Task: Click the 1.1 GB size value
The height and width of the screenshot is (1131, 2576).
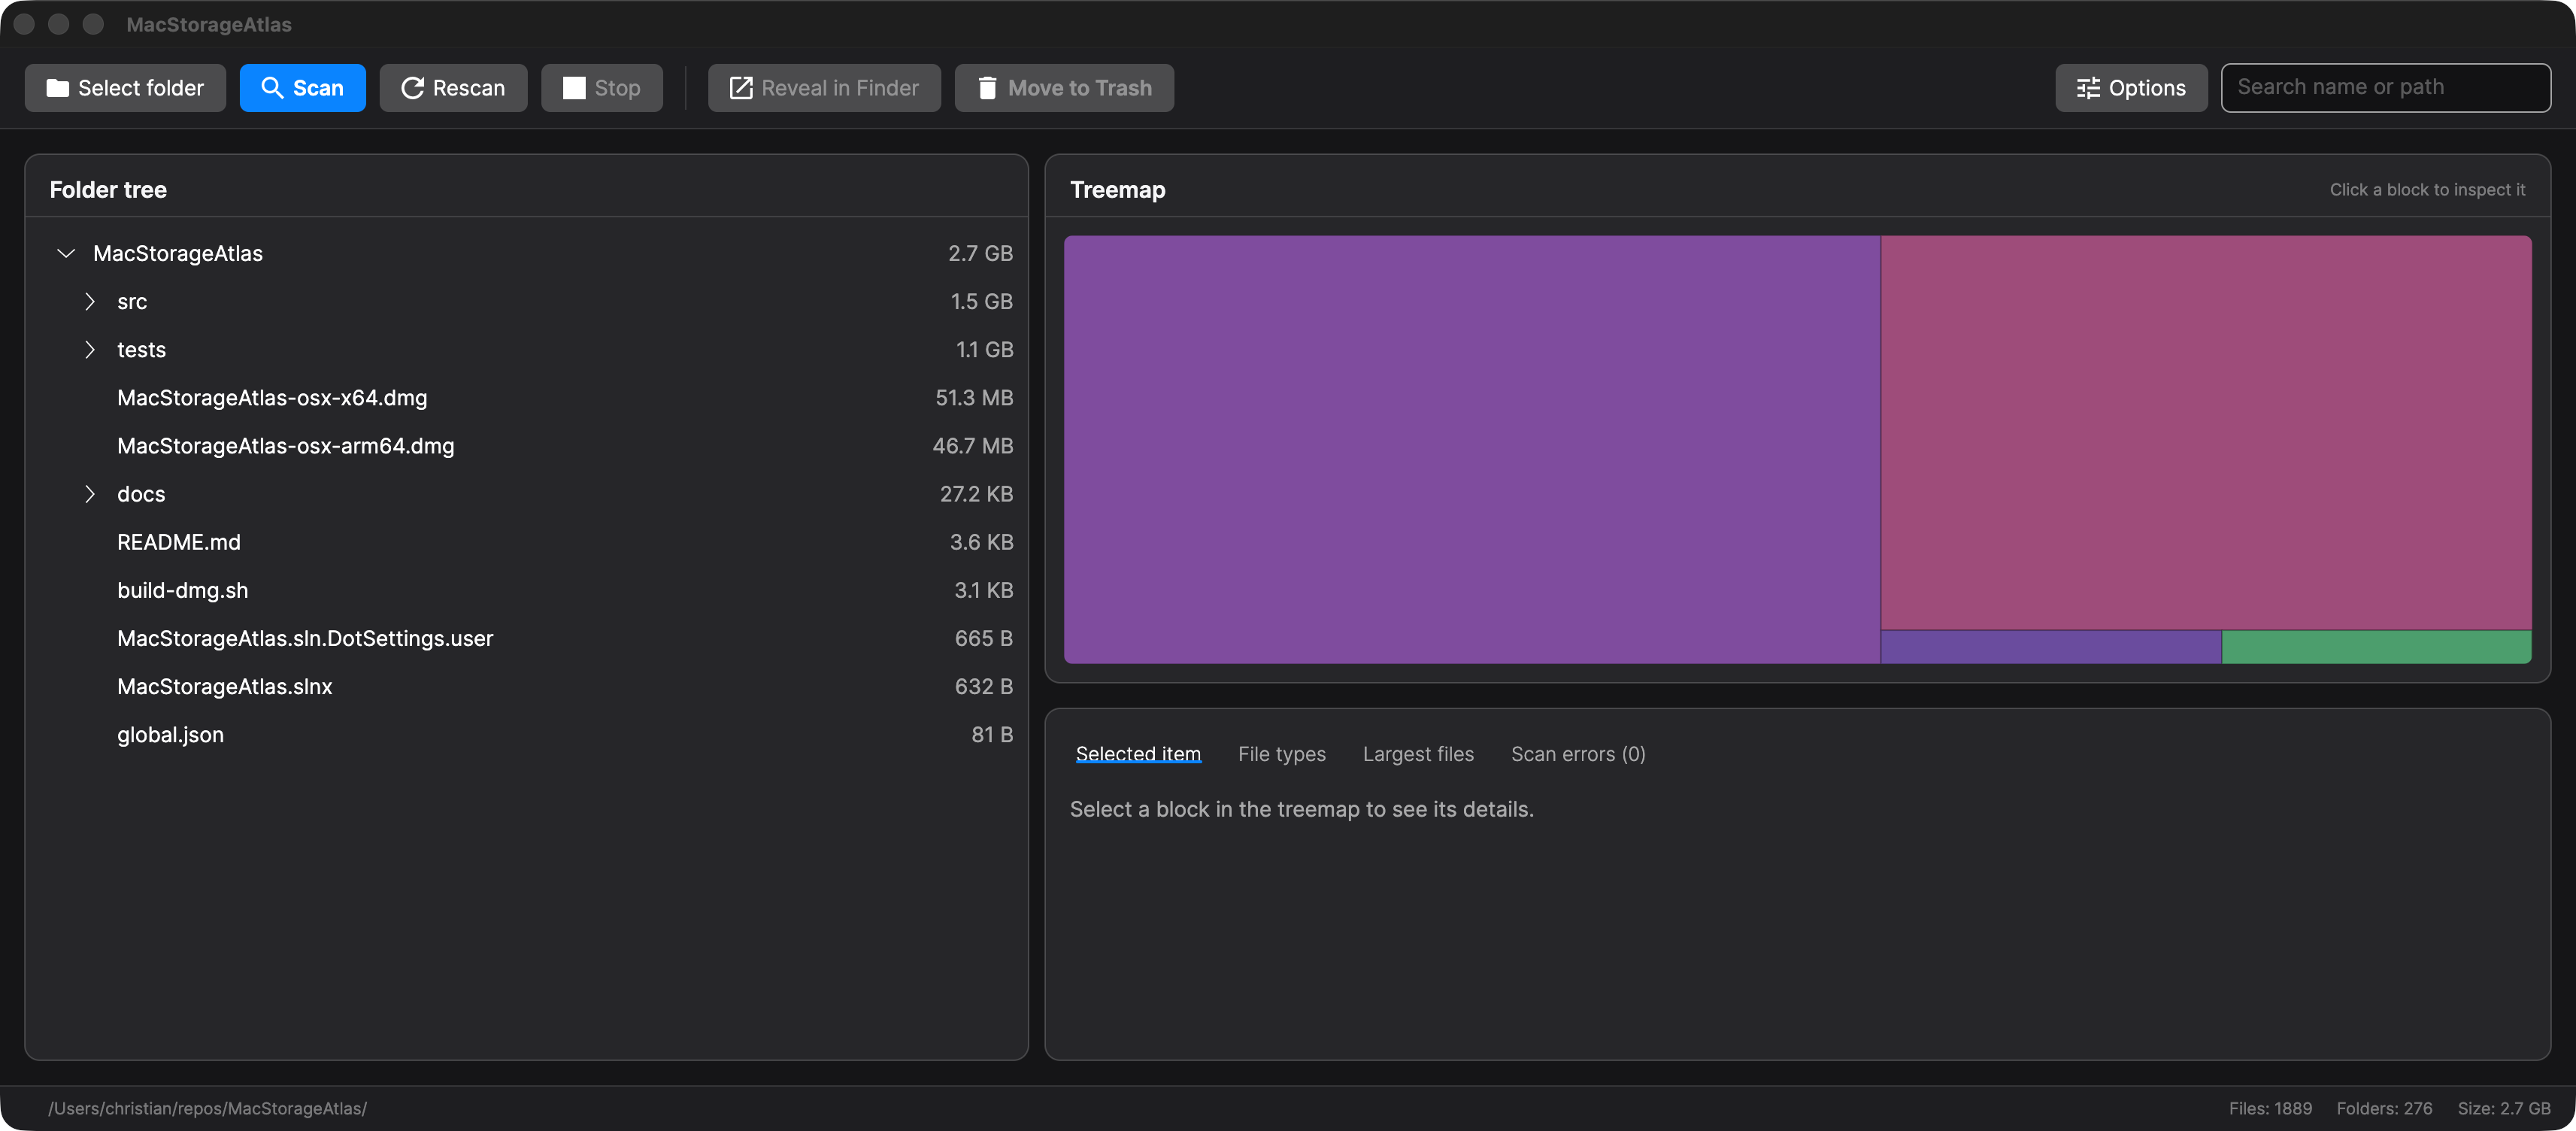Action: click(984, 349)
